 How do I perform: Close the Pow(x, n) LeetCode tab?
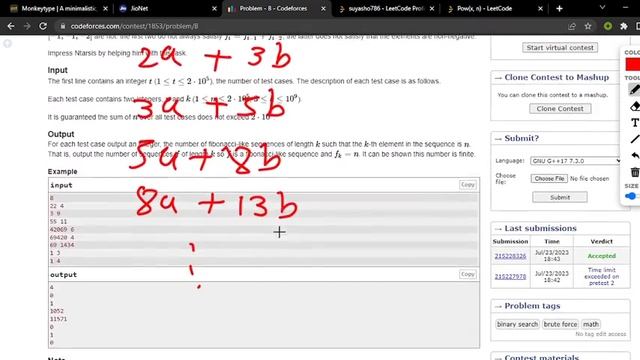point(540,8)
